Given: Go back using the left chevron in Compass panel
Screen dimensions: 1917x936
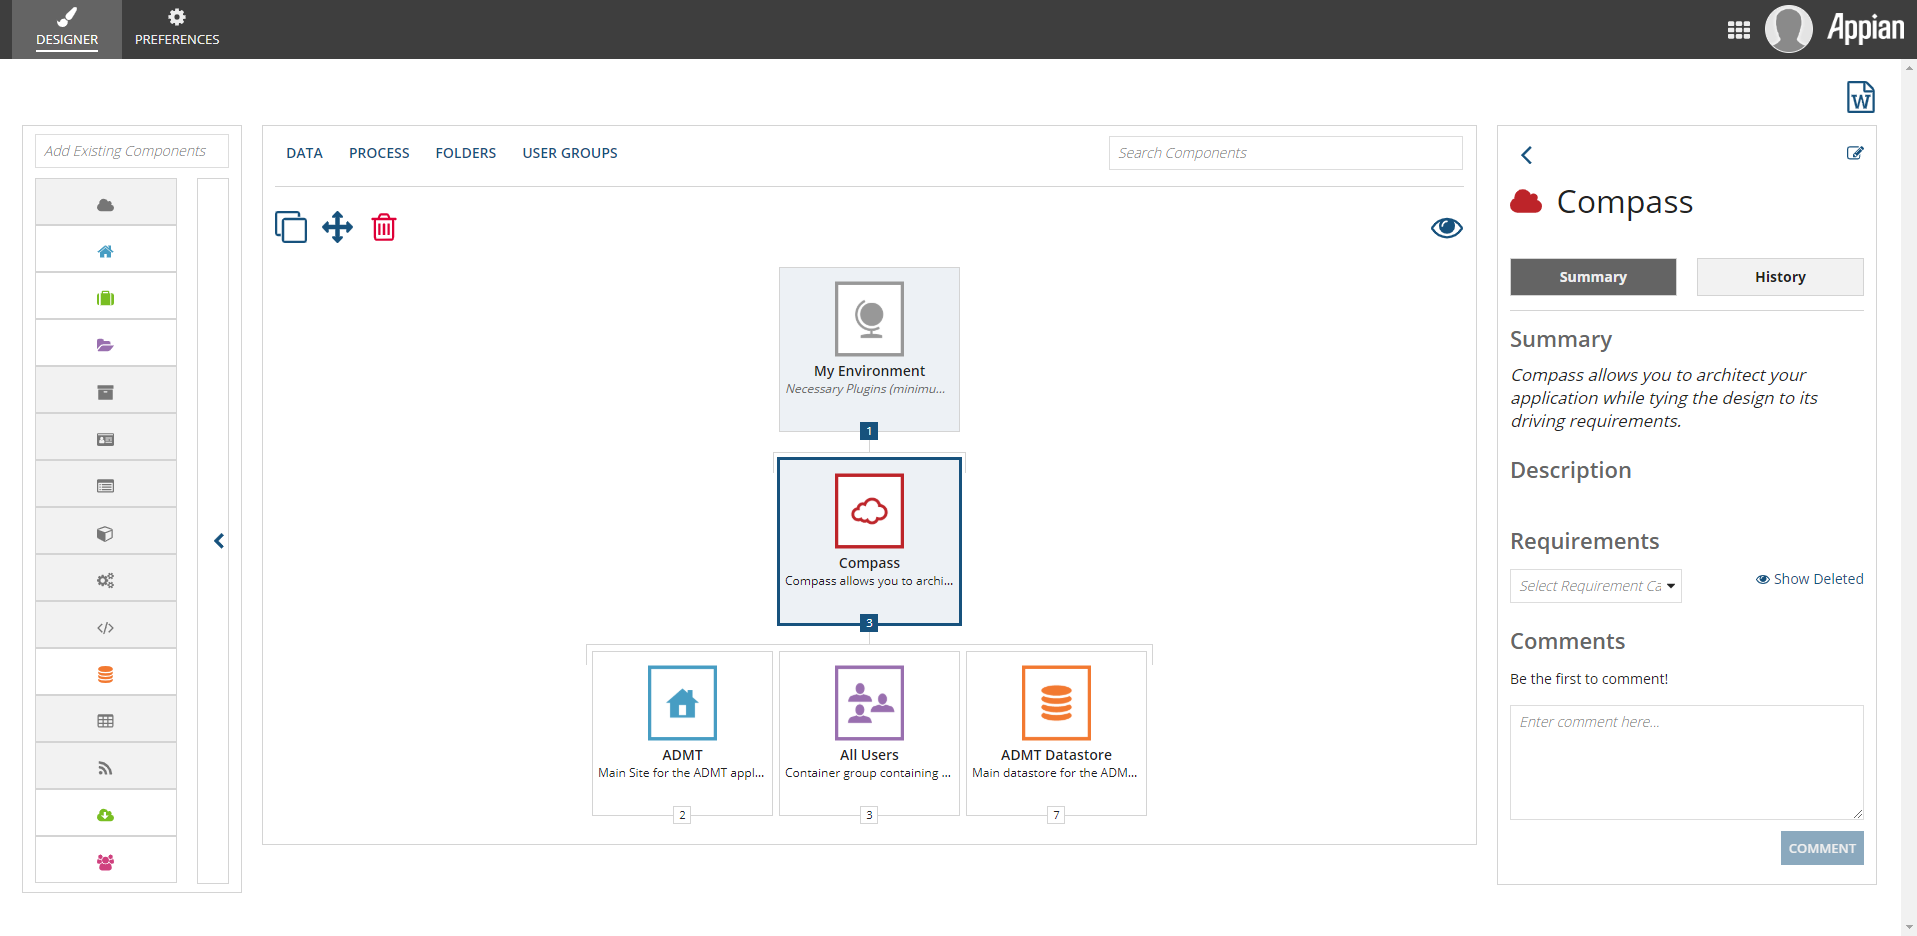Looking at the screenshot, I should [x=1527, y=155].
